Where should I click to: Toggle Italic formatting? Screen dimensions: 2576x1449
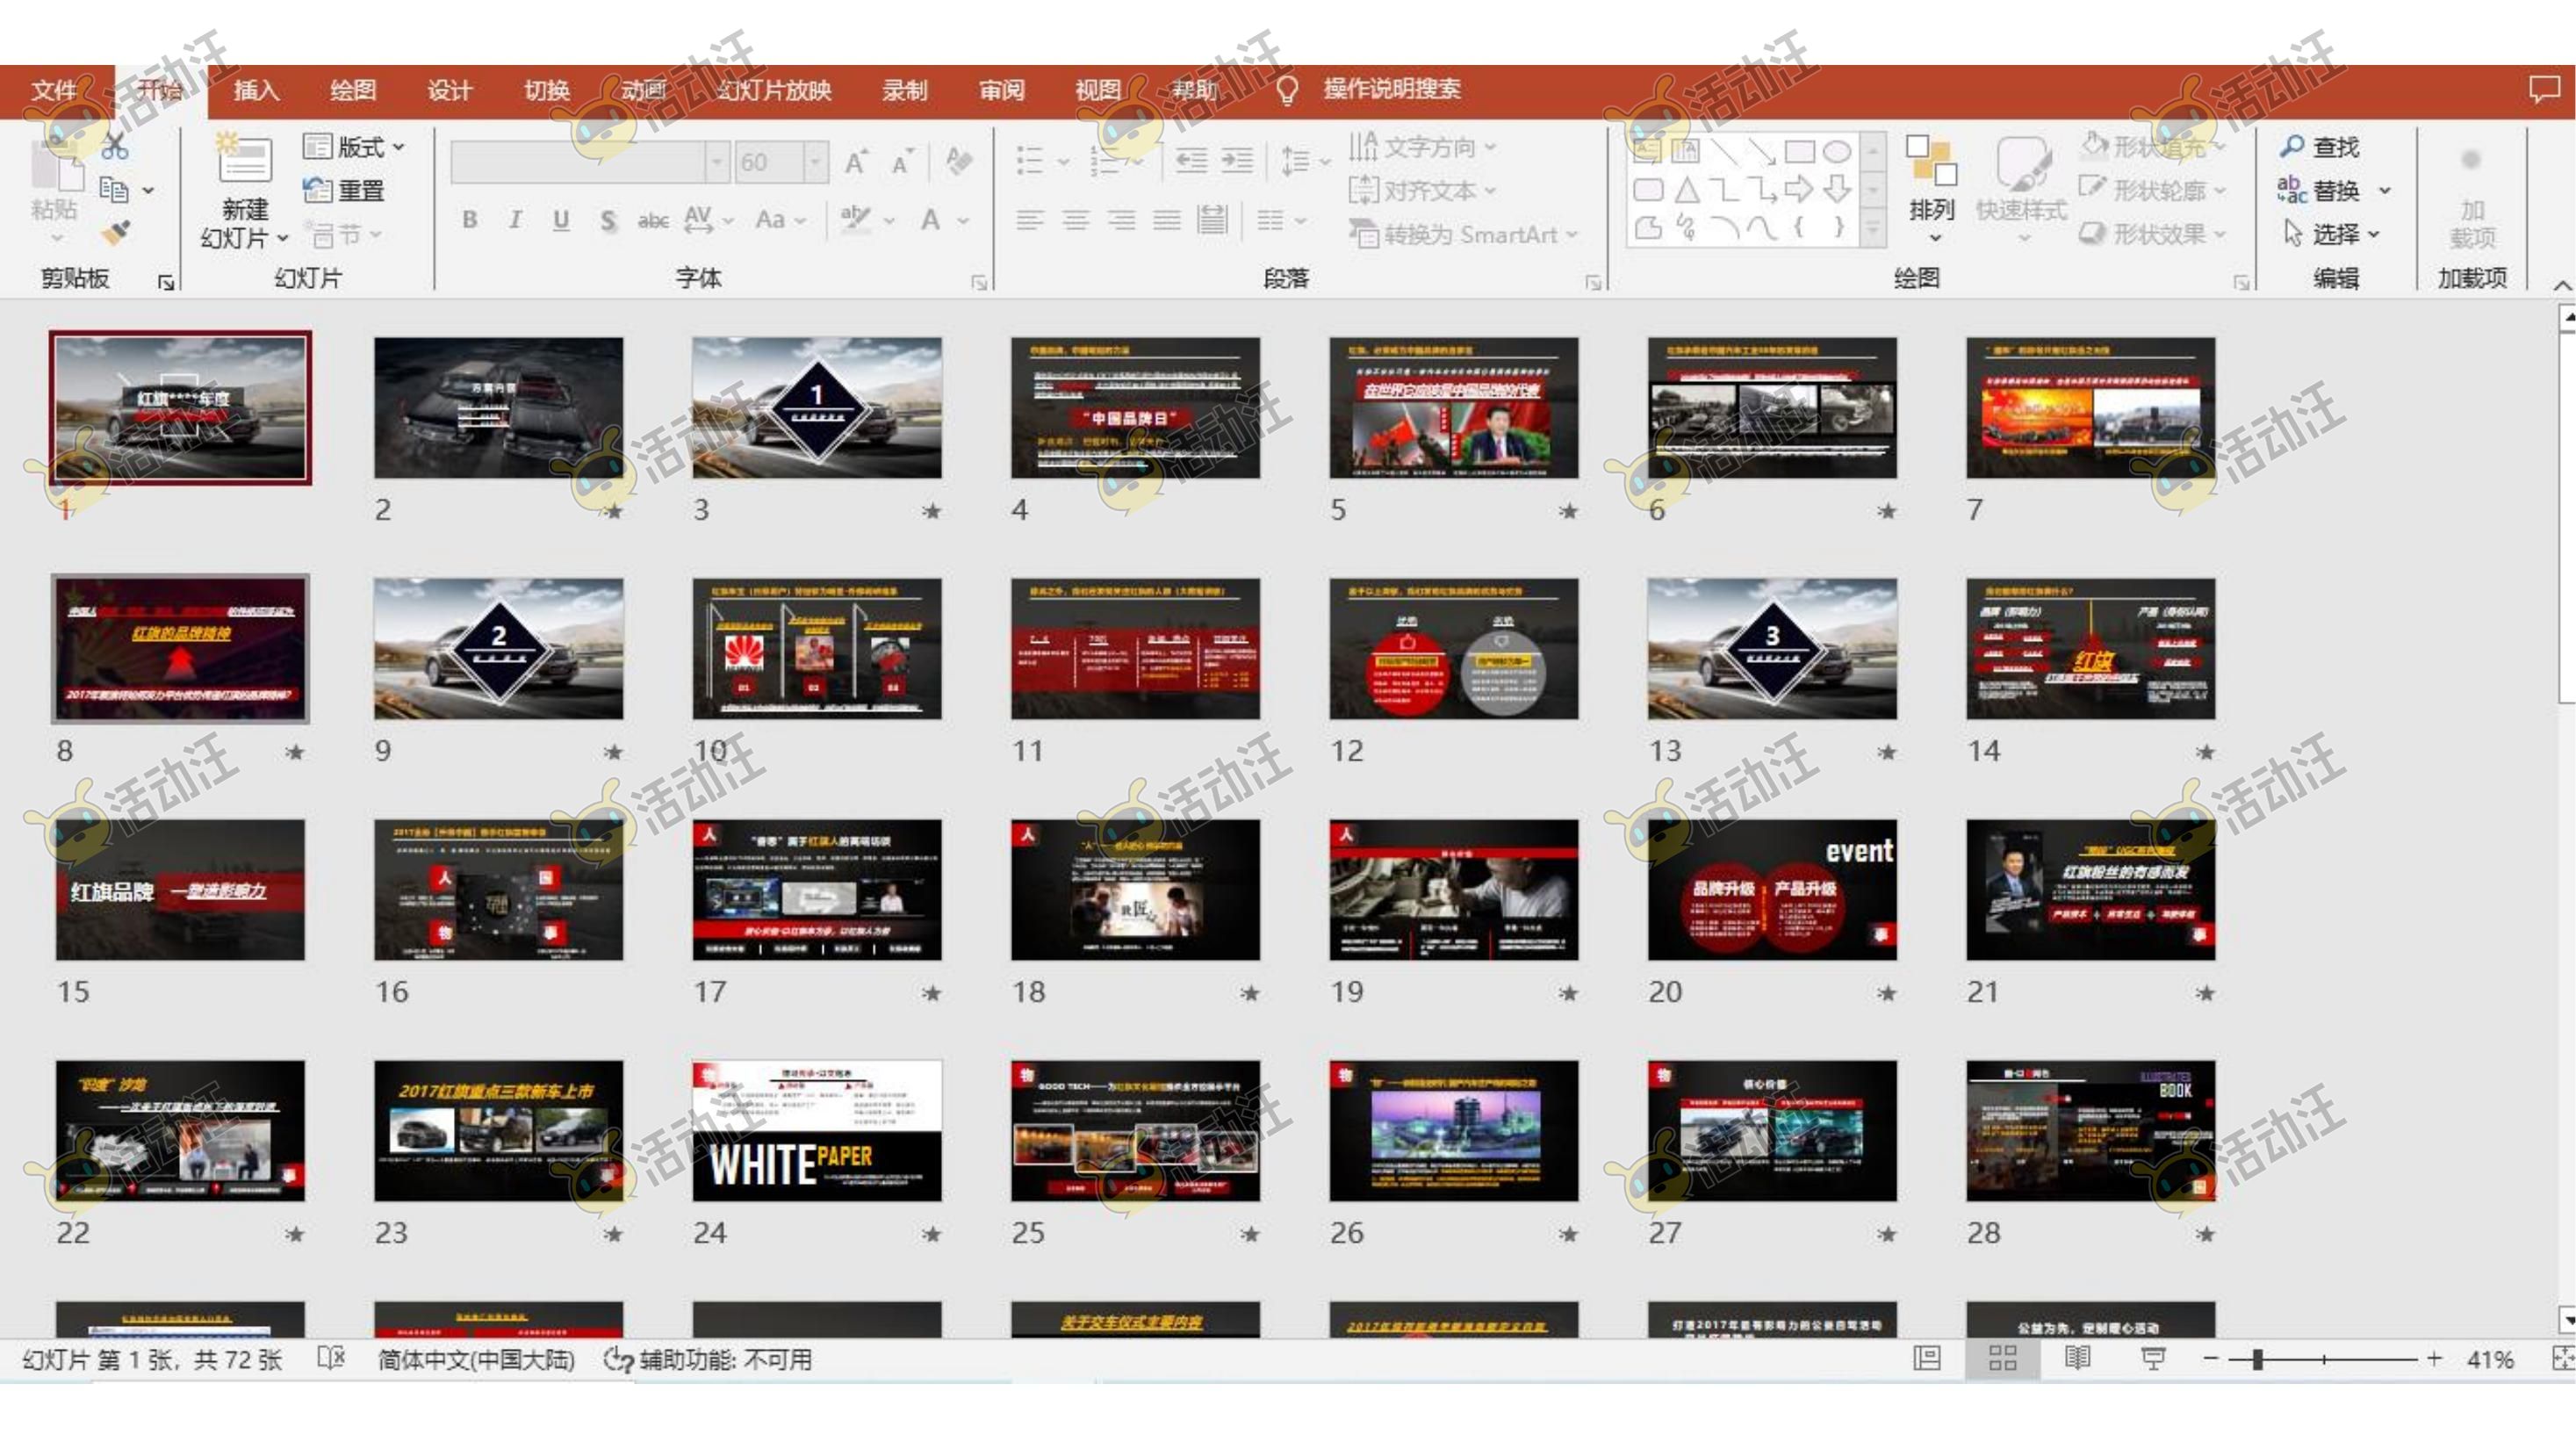[515, 219]
